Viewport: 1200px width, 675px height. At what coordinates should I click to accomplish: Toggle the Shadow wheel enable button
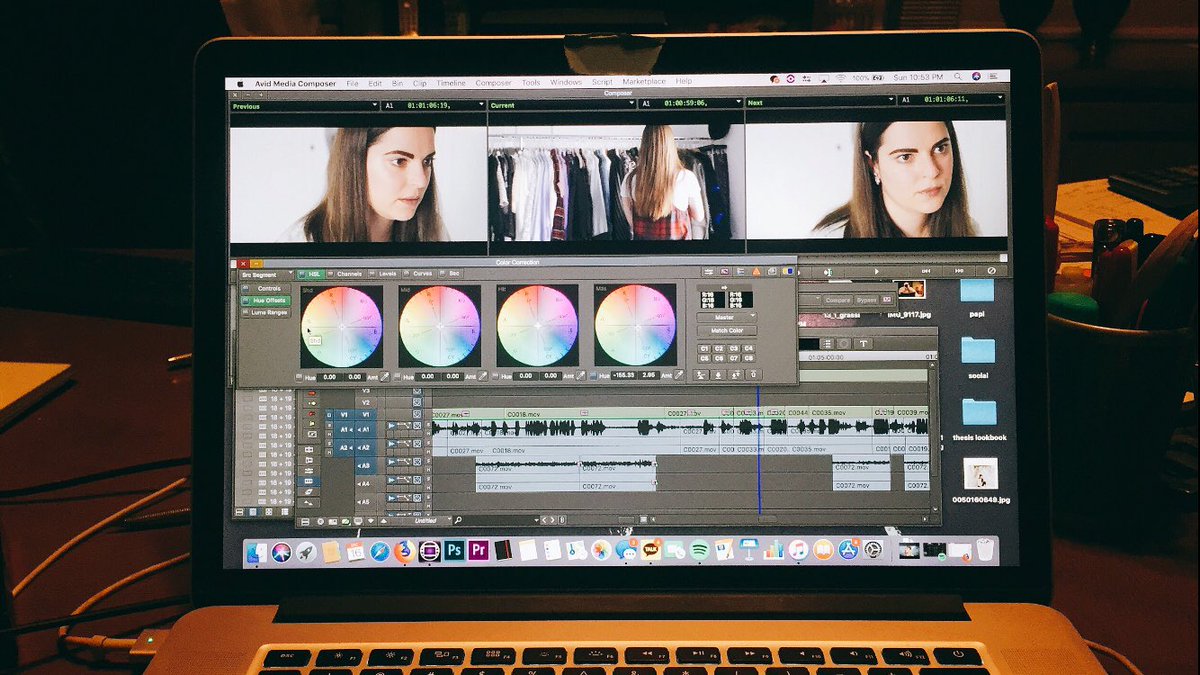299,376
